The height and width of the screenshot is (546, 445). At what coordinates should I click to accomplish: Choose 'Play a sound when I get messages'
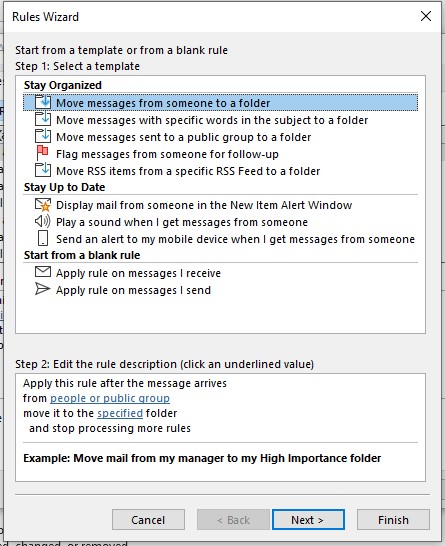182,222
